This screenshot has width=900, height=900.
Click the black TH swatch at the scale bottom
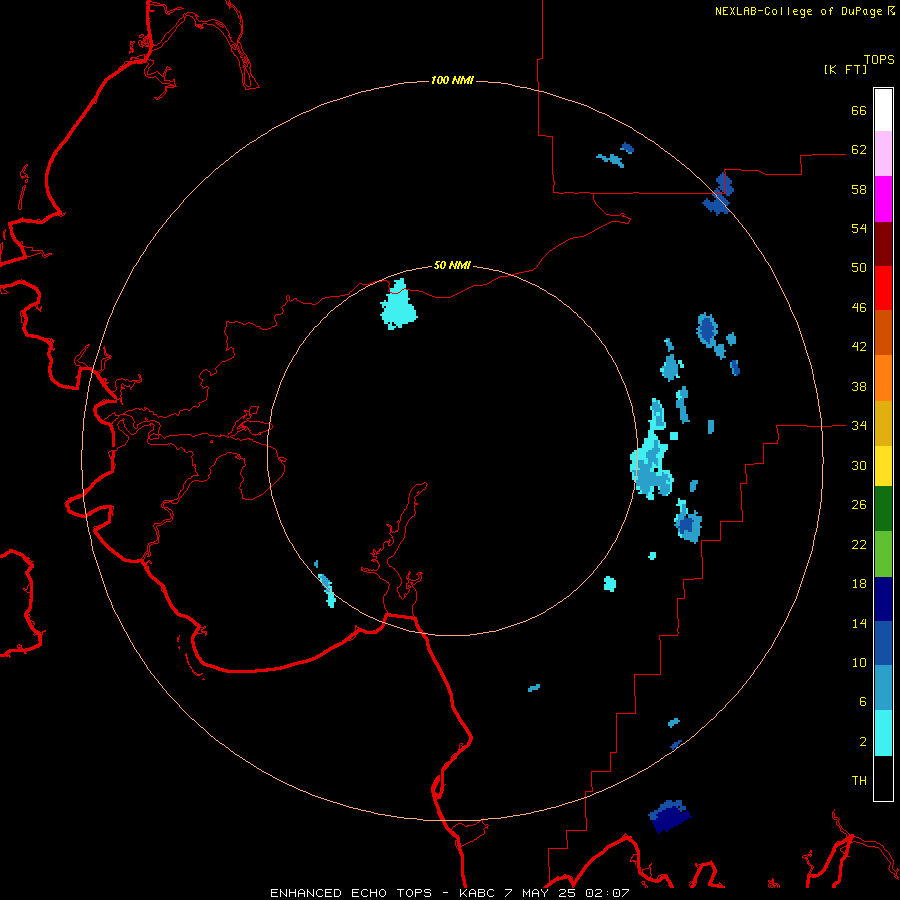(883, 778)
